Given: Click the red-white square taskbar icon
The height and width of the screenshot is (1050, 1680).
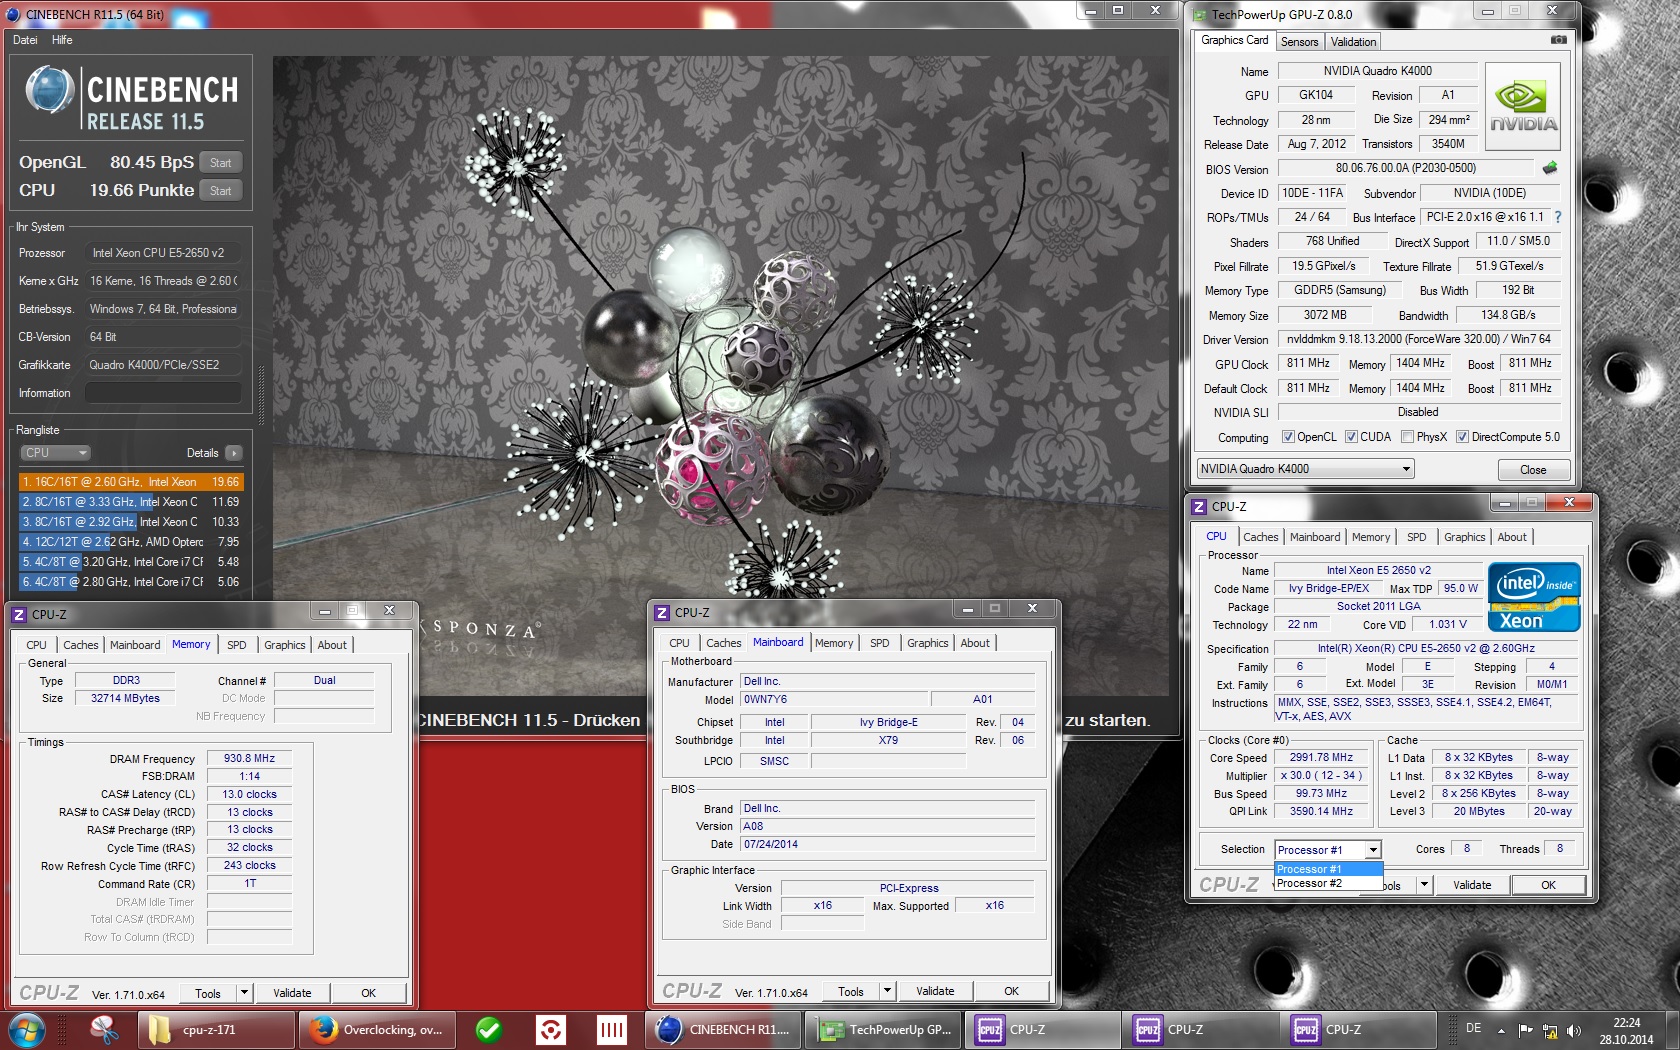Looking at the screenshot, I should click(550, 1030).
